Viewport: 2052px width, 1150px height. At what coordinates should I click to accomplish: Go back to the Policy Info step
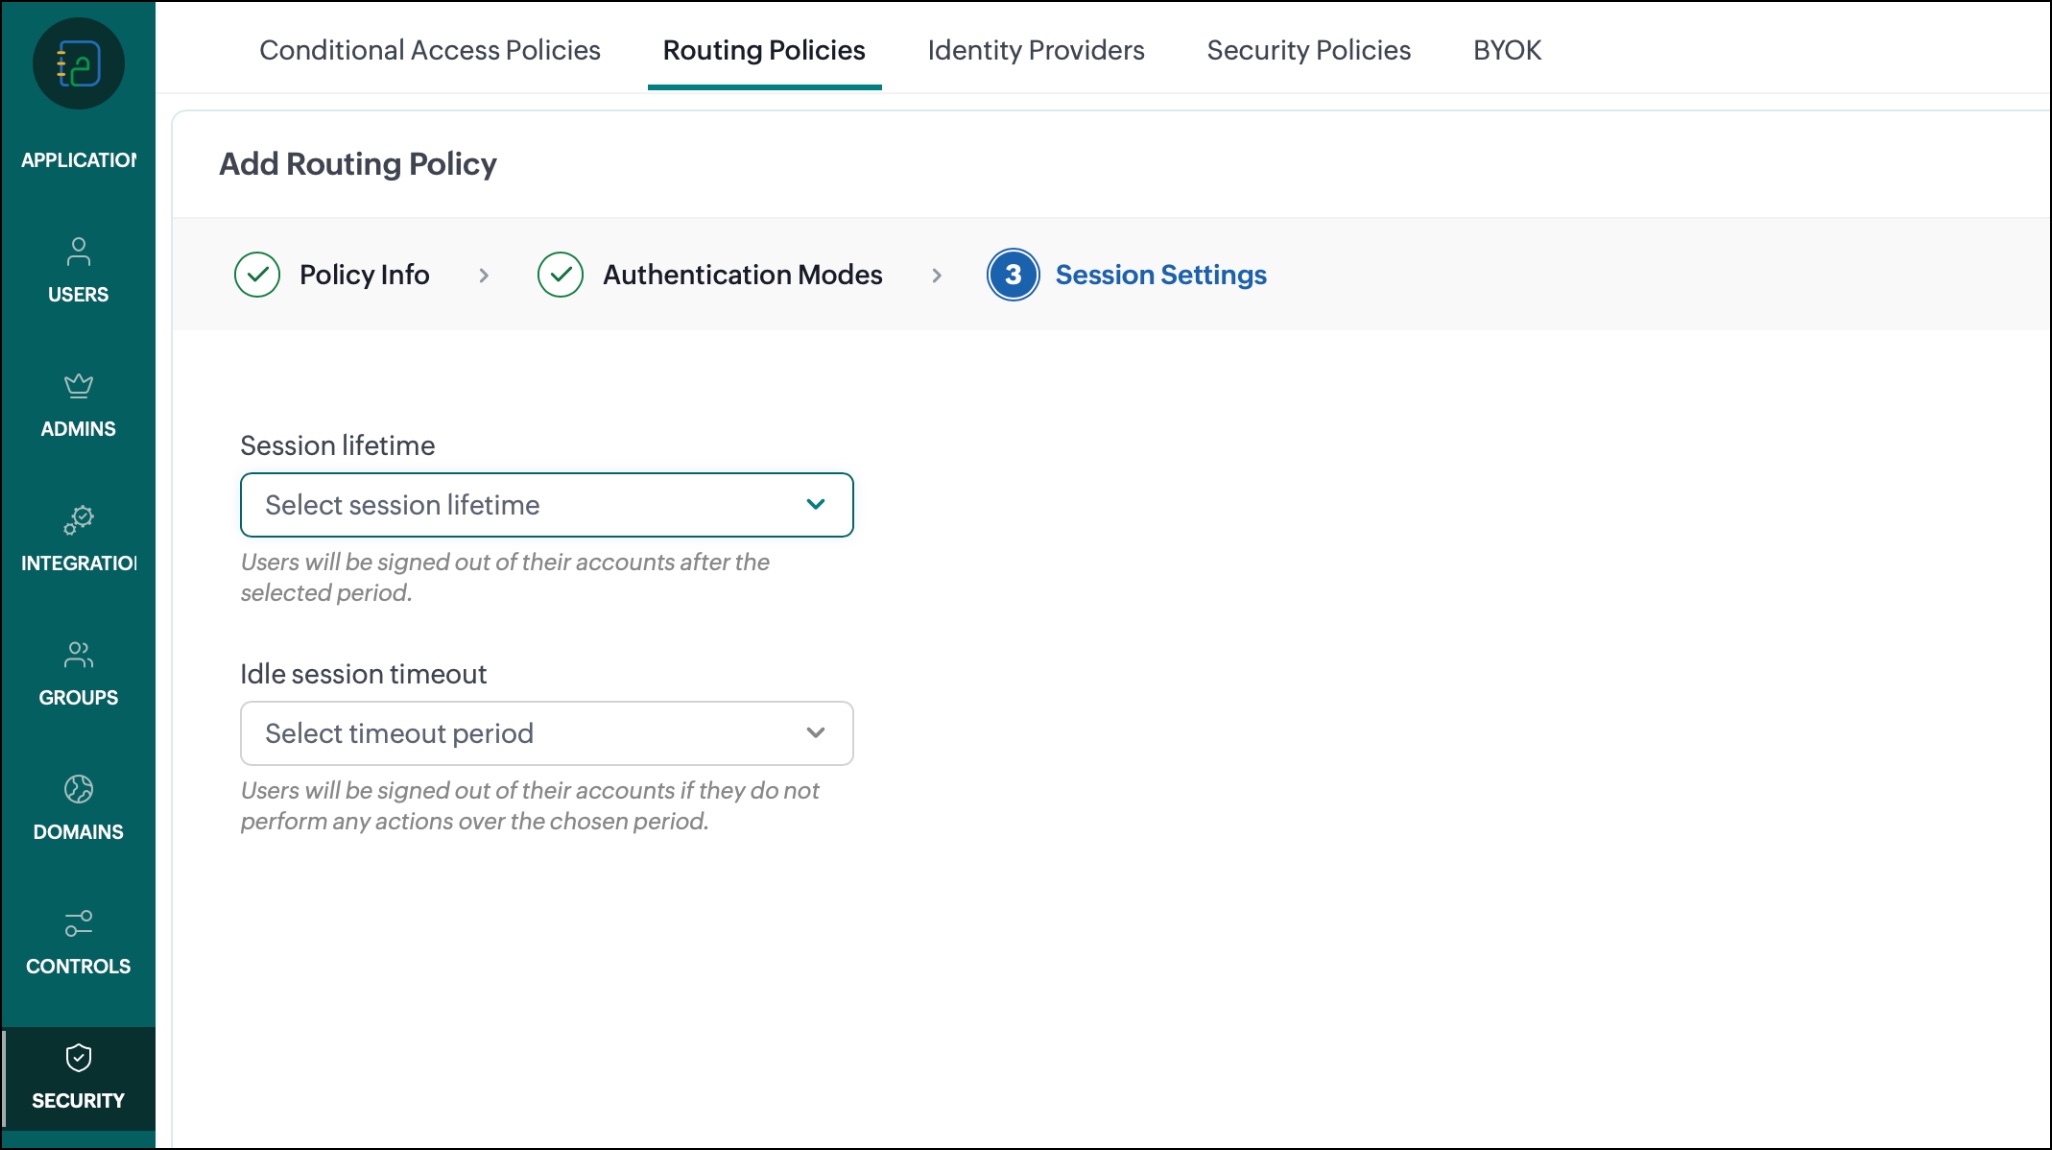(x=364, y=275)
